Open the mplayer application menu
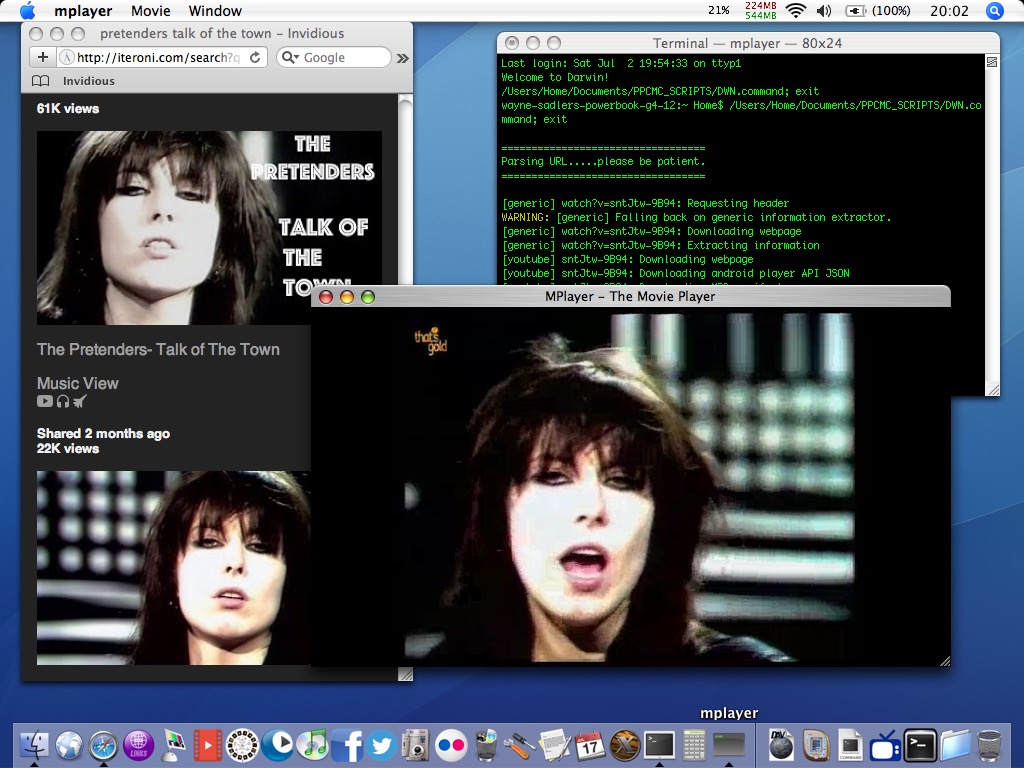 point(83,10)
